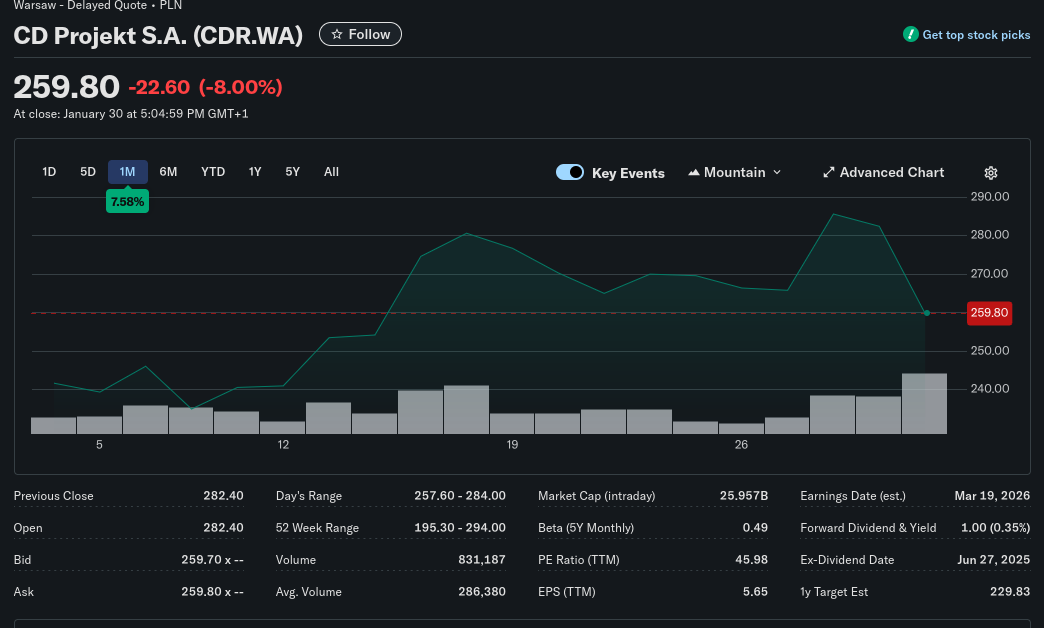Click the Open label
Viewport: 1044px width, 628px height.
28,527
